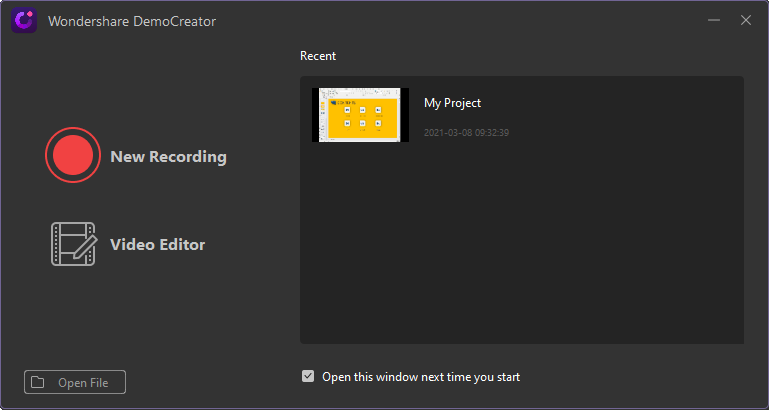The height and width of the screenshot is (410, 769).
Task: Close the DemoCreator window
Action: tap(745, 20)
